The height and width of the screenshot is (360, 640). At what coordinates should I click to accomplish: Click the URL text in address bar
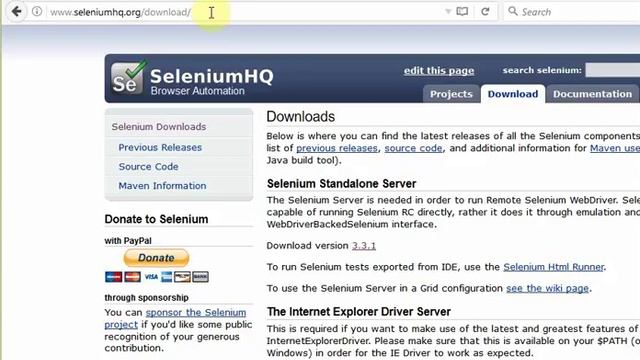point(120,12)
